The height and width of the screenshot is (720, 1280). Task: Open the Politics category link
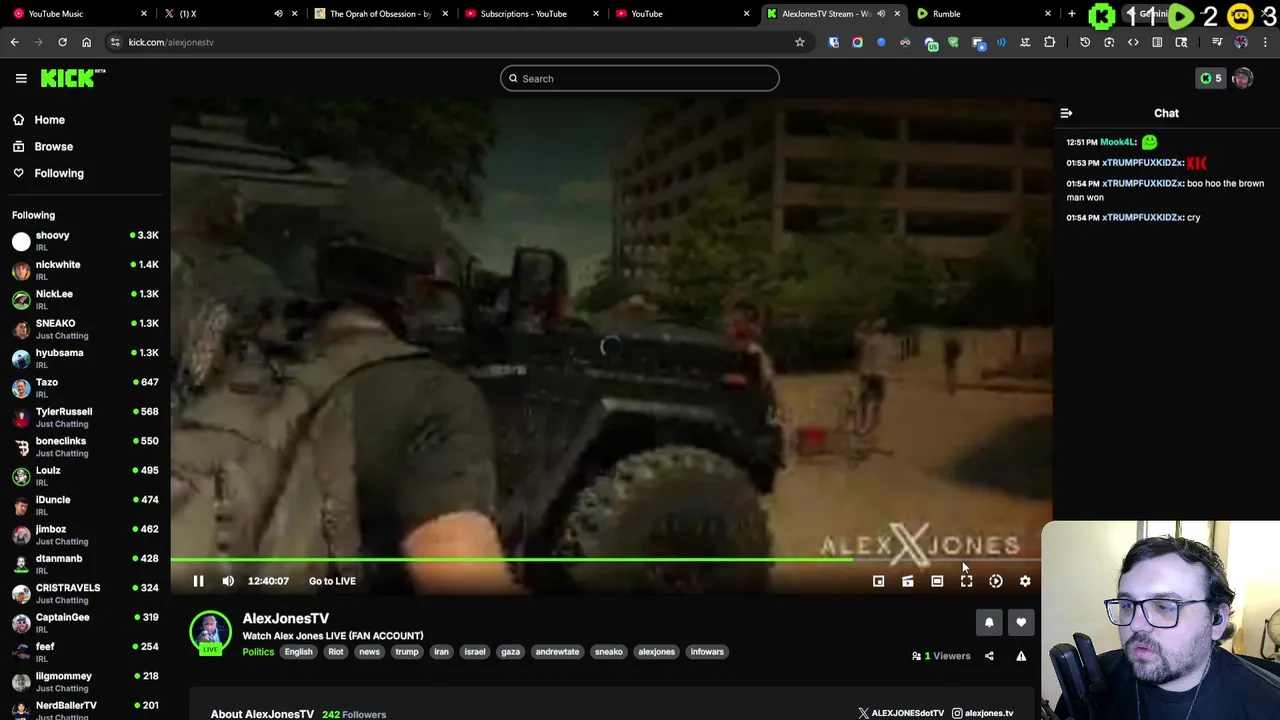[x=258, y=652]
